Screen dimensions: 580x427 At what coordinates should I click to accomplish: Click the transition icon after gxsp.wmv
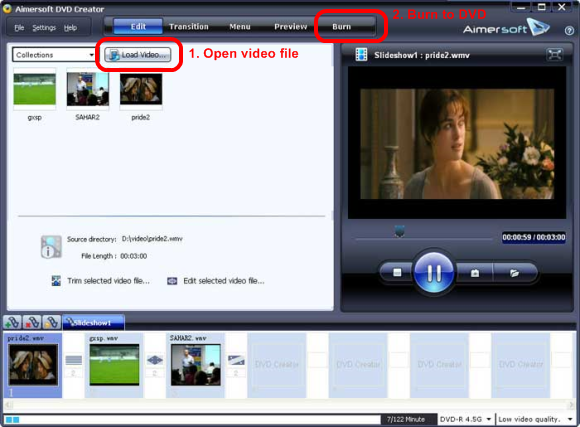pos(155,360)
